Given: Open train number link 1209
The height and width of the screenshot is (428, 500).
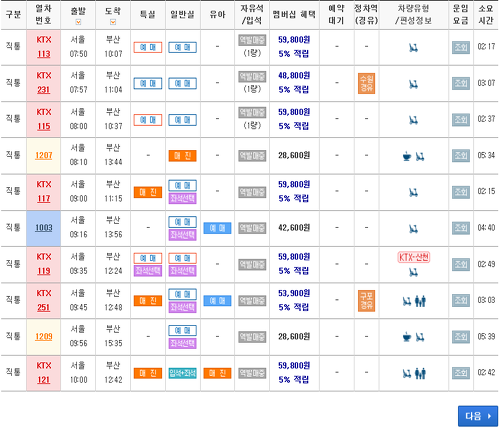Looking at the screenshot, I should tap(44, 337).
